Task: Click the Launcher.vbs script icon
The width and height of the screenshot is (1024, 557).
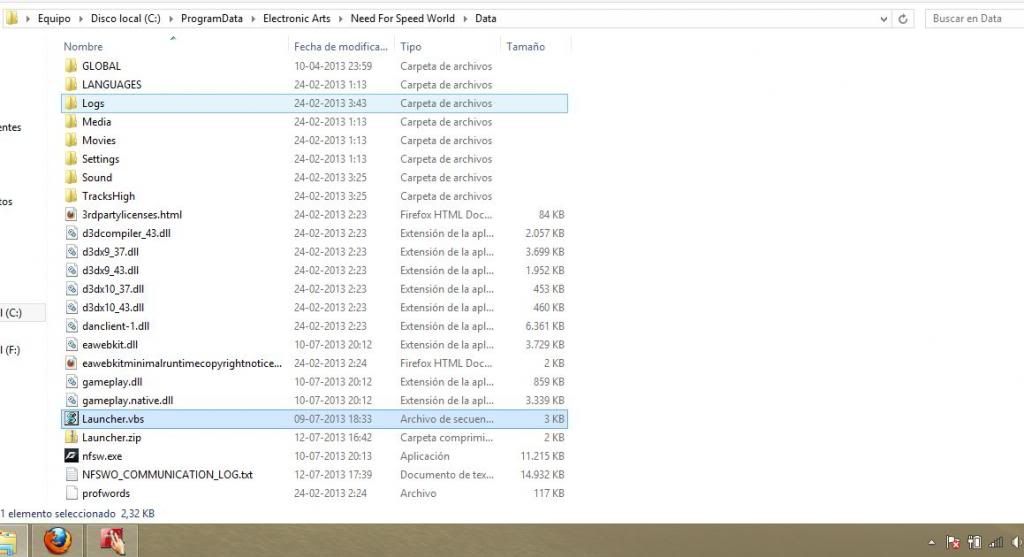Action: coord(71,419)
